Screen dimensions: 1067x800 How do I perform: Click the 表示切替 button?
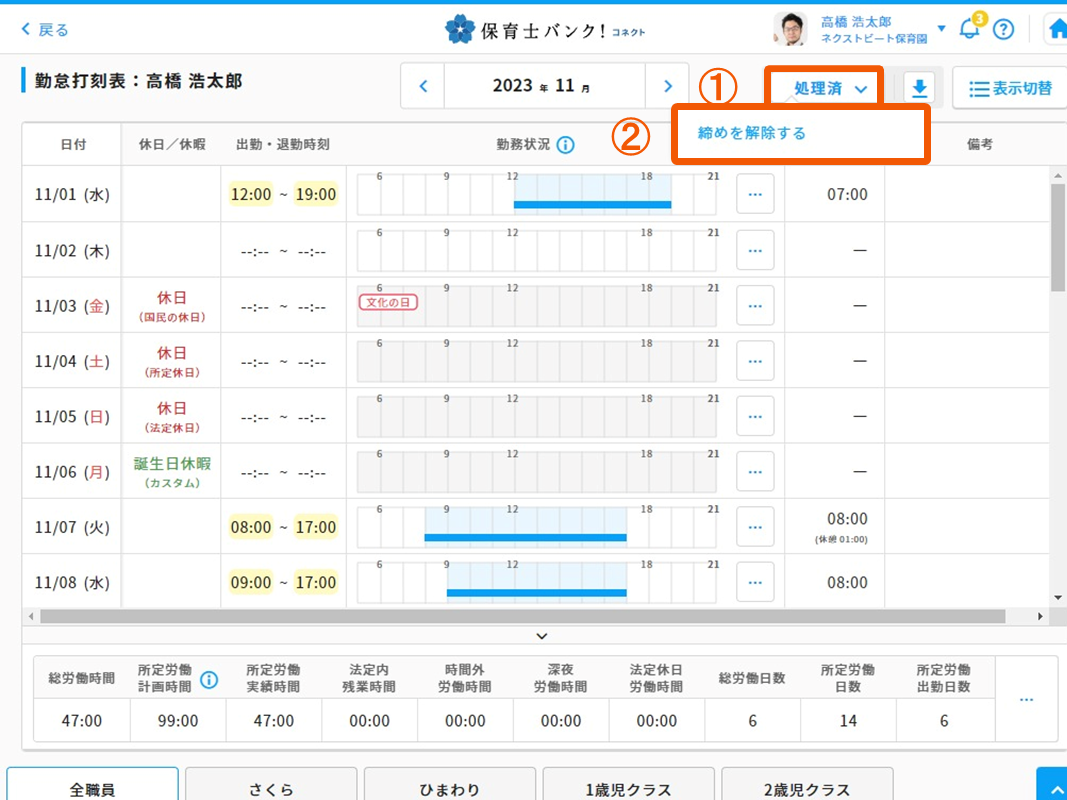coord(1010,88)
